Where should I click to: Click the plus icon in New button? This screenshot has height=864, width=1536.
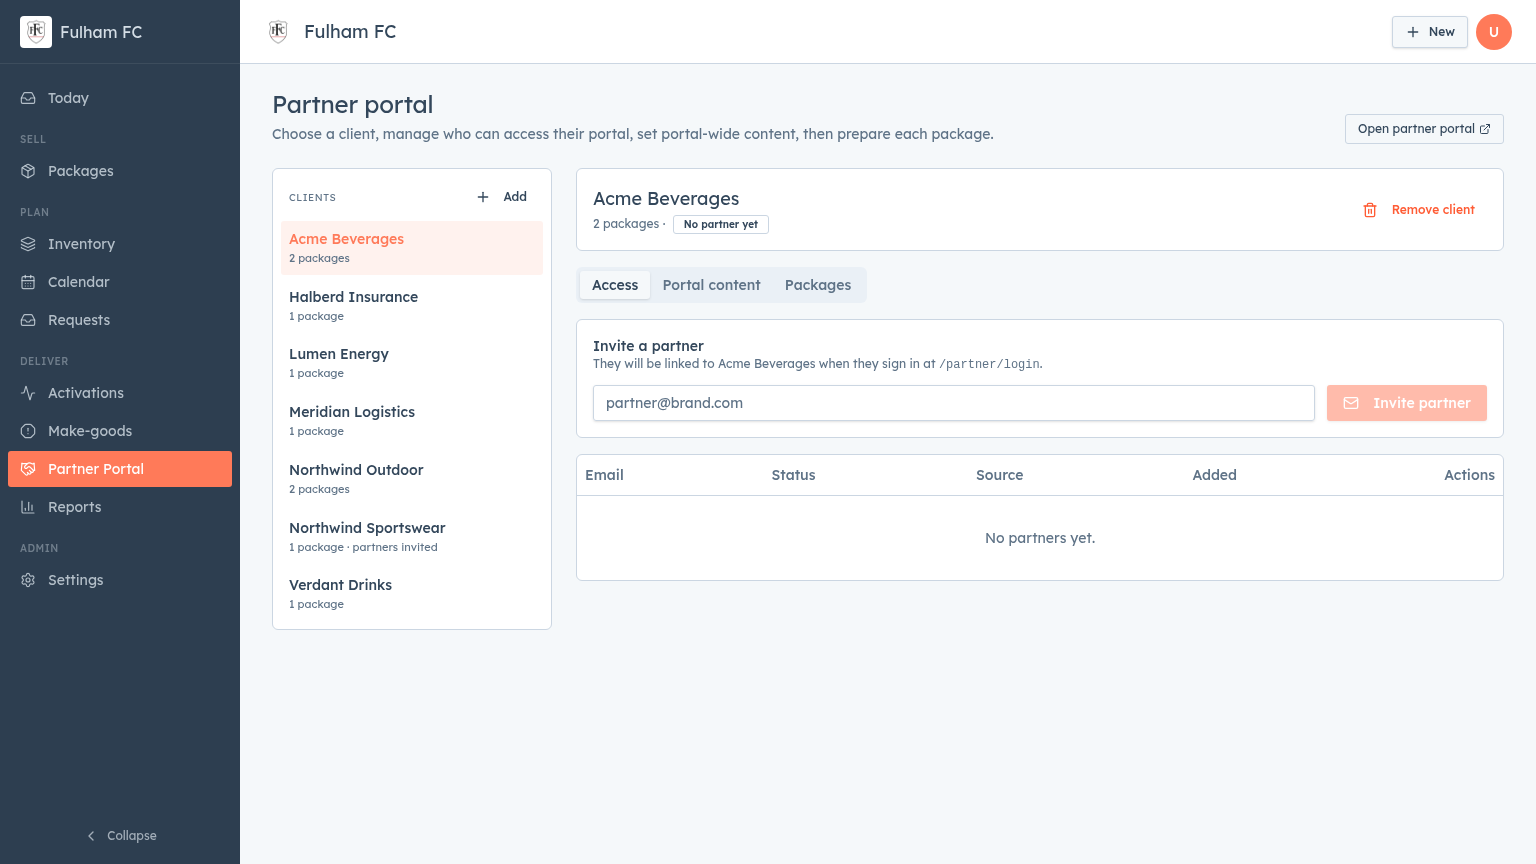pos(1413,32)
